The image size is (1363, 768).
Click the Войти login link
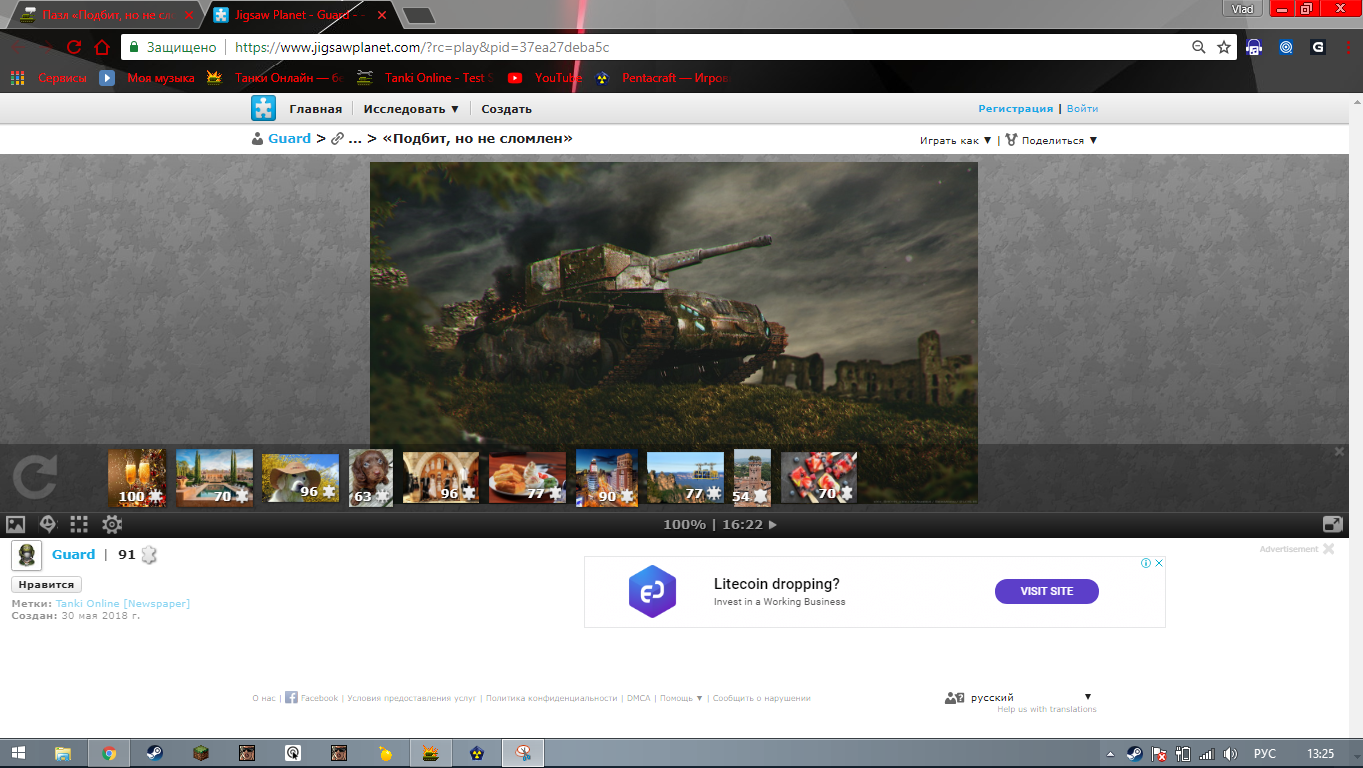click(1082, 109)
